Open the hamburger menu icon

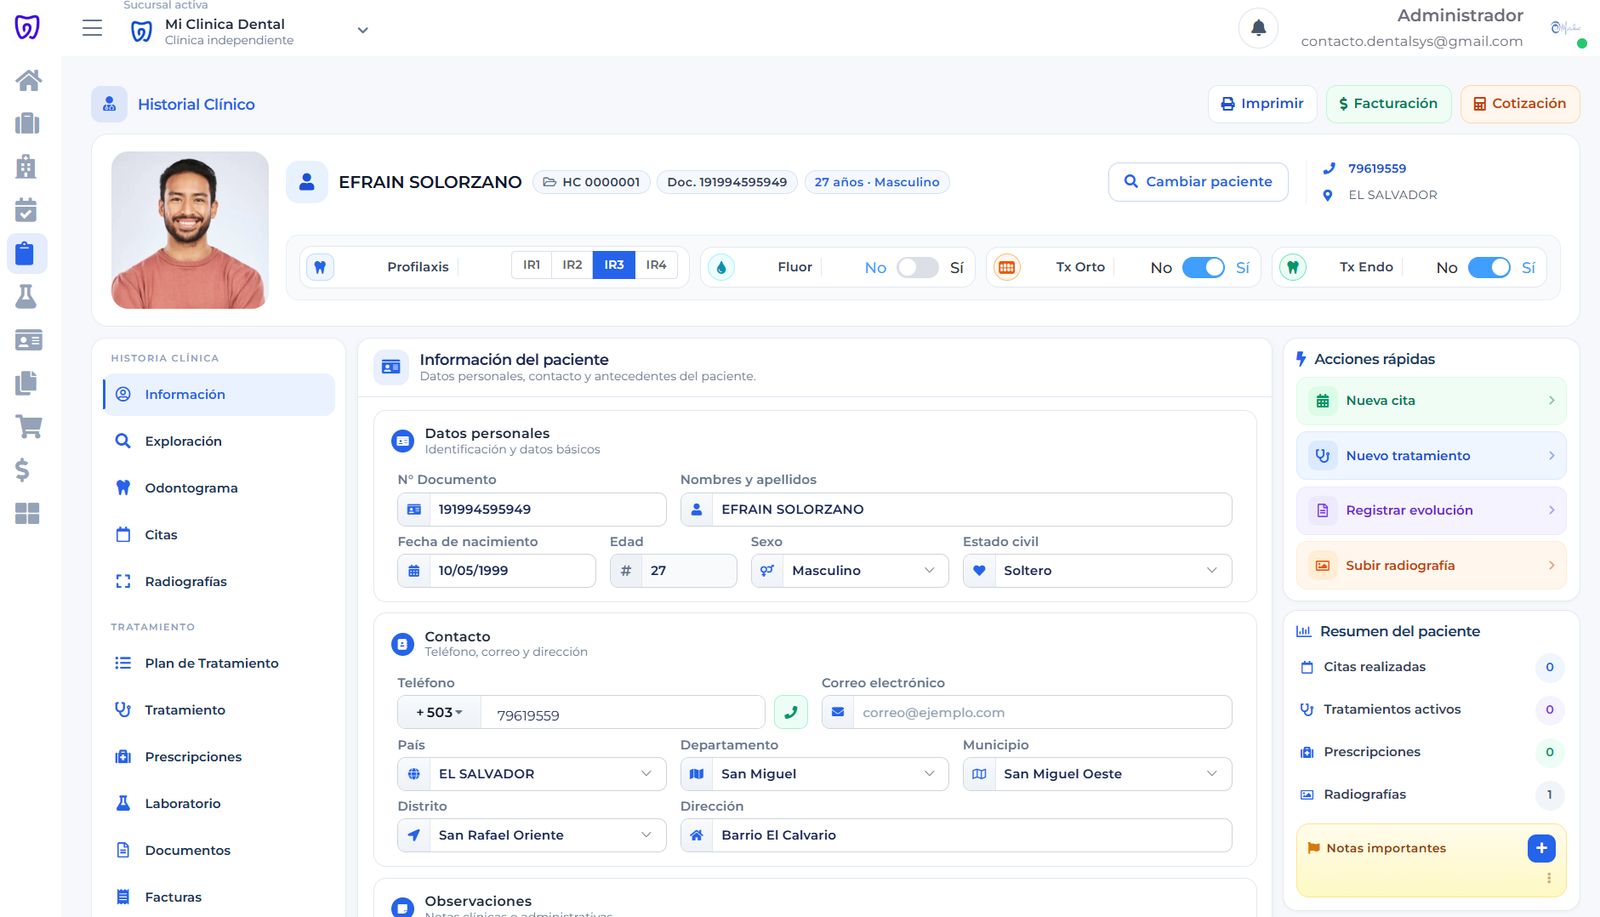[92, 28]
